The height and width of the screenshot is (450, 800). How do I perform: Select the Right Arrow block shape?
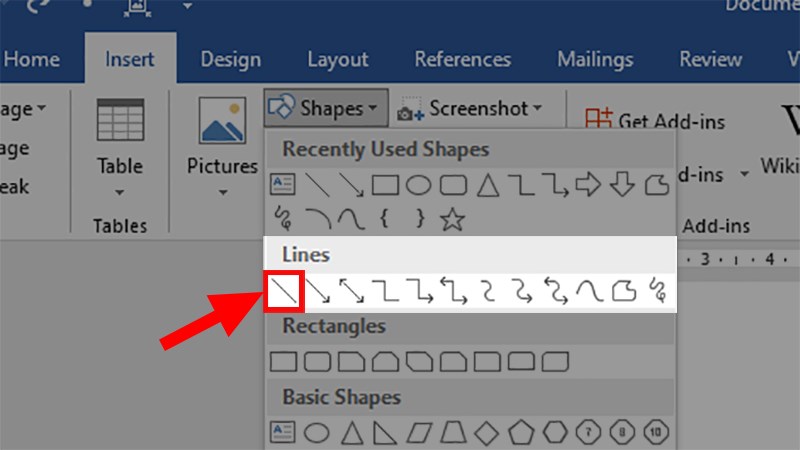(x=589, y=185)
